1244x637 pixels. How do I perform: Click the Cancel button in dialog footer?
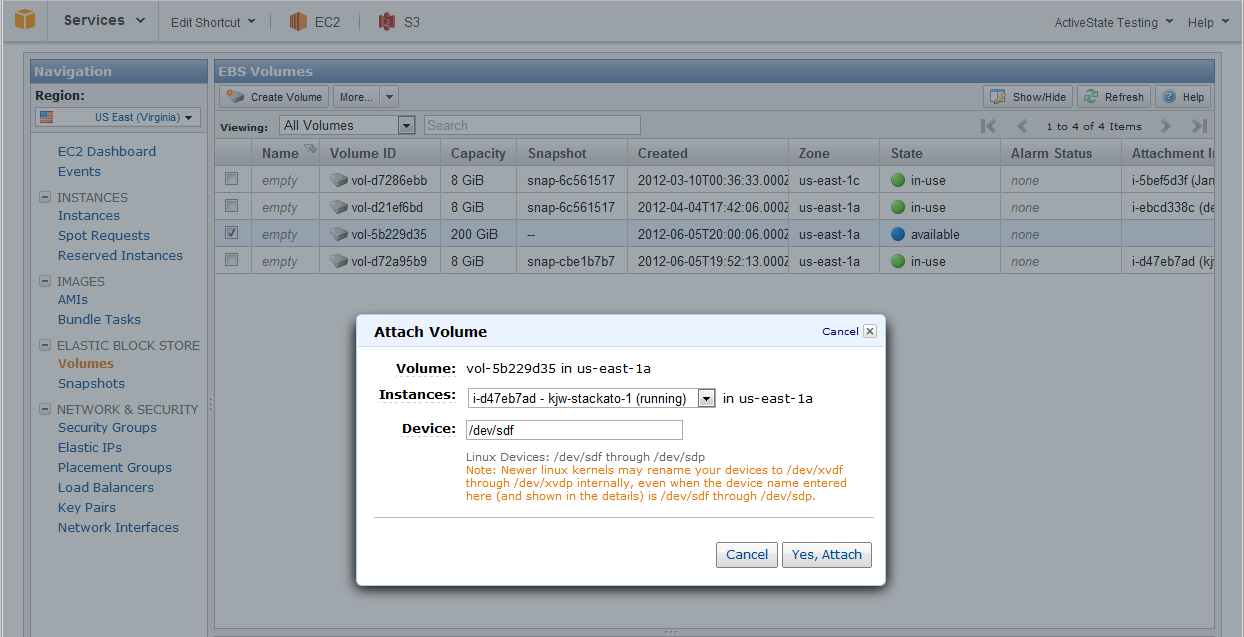pos(747,555)
